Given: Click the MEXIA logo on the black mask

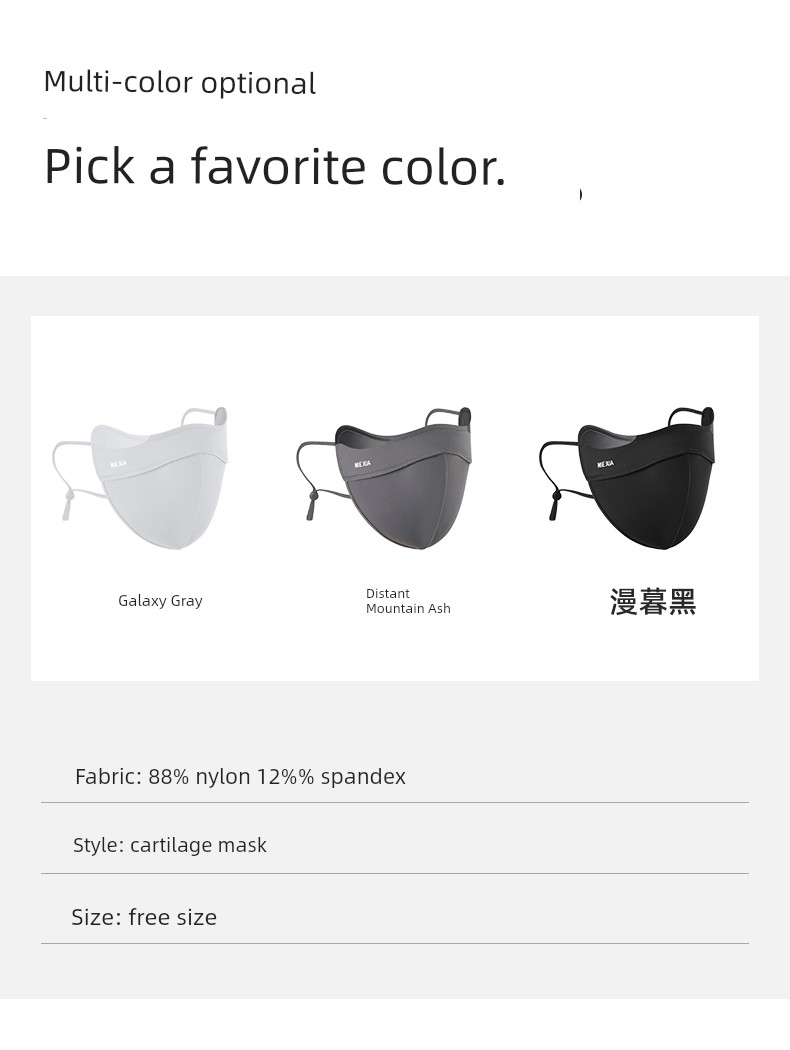Looking at the screenshot, I should point(605,463).
